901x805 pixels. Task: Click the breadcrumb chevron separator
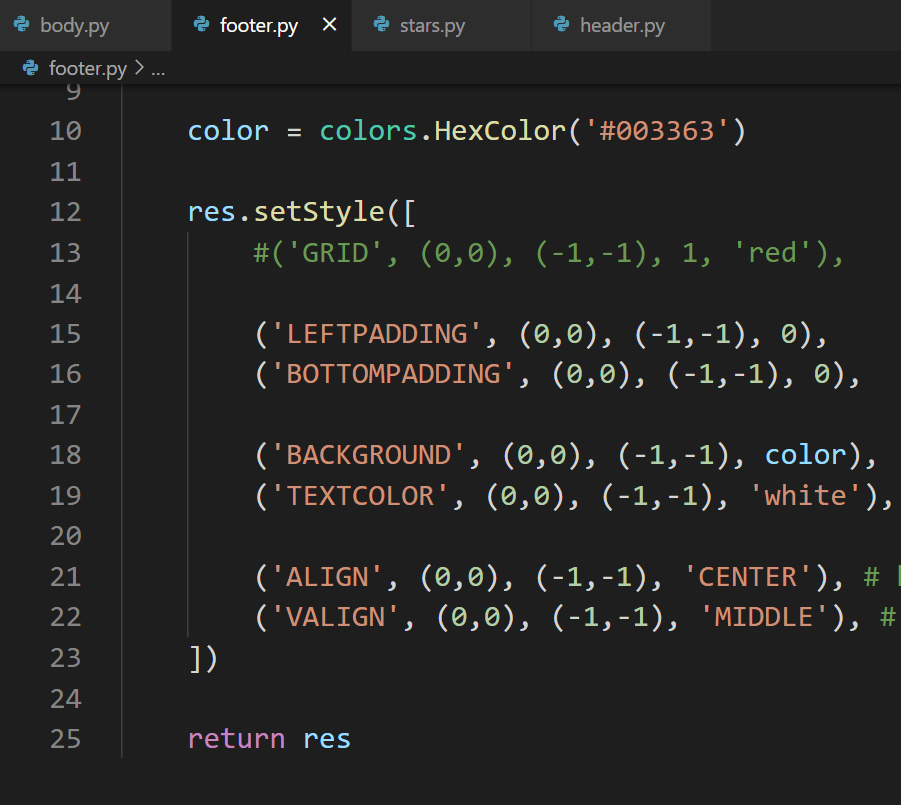click(x=139, y=69)
